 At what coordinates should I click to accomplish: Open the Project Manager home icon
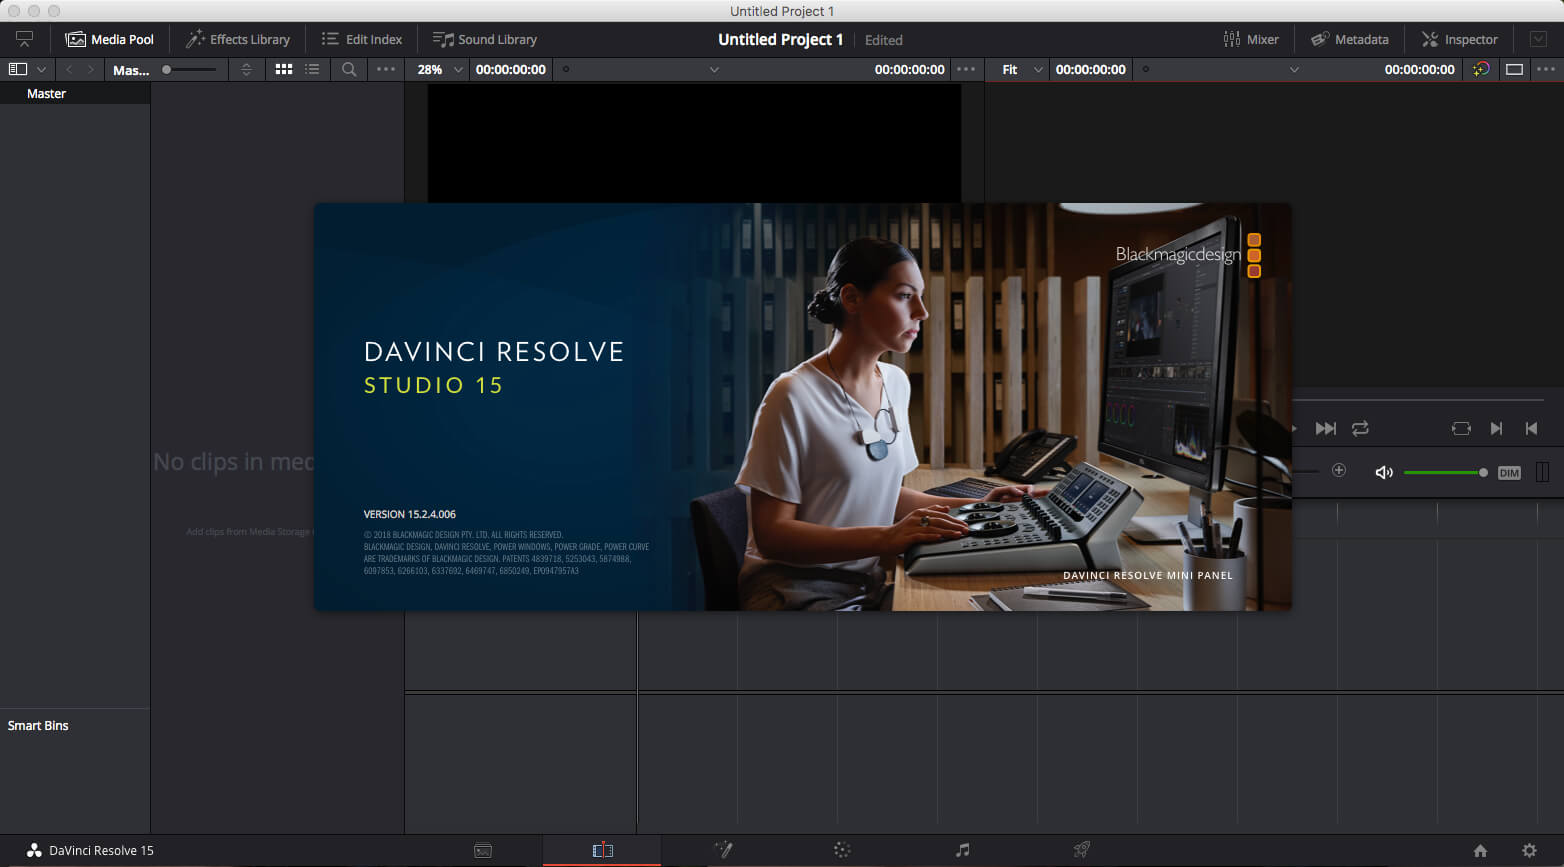[1480, 851]
